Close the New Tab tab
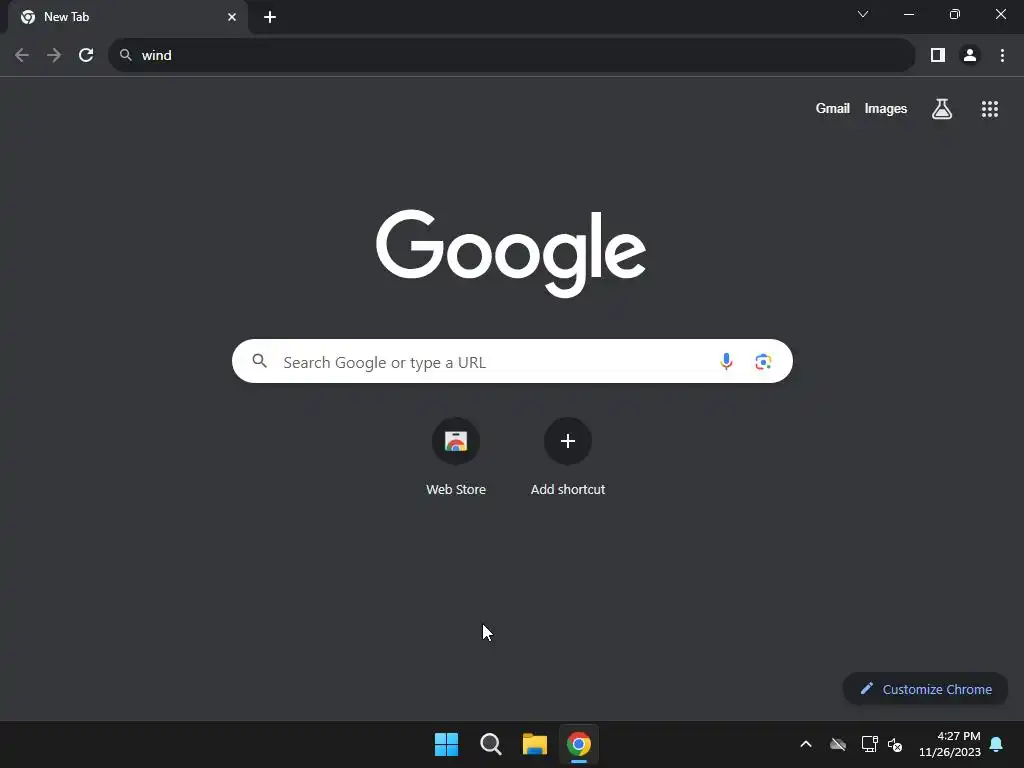 232,17
